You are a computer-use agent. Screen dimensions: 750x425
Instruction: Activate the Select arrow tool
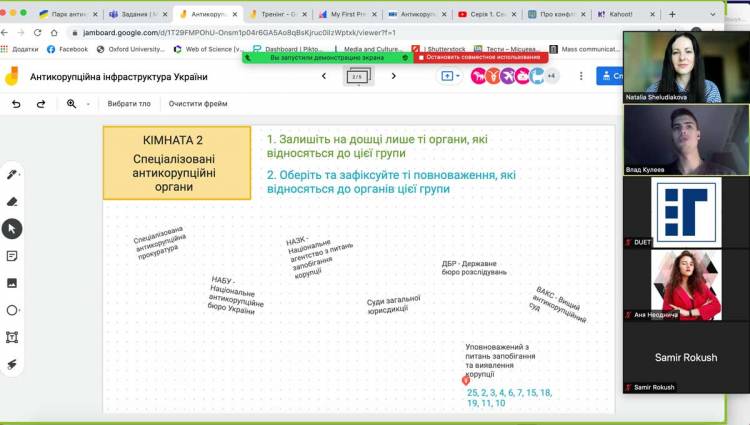tap(12, 229)
